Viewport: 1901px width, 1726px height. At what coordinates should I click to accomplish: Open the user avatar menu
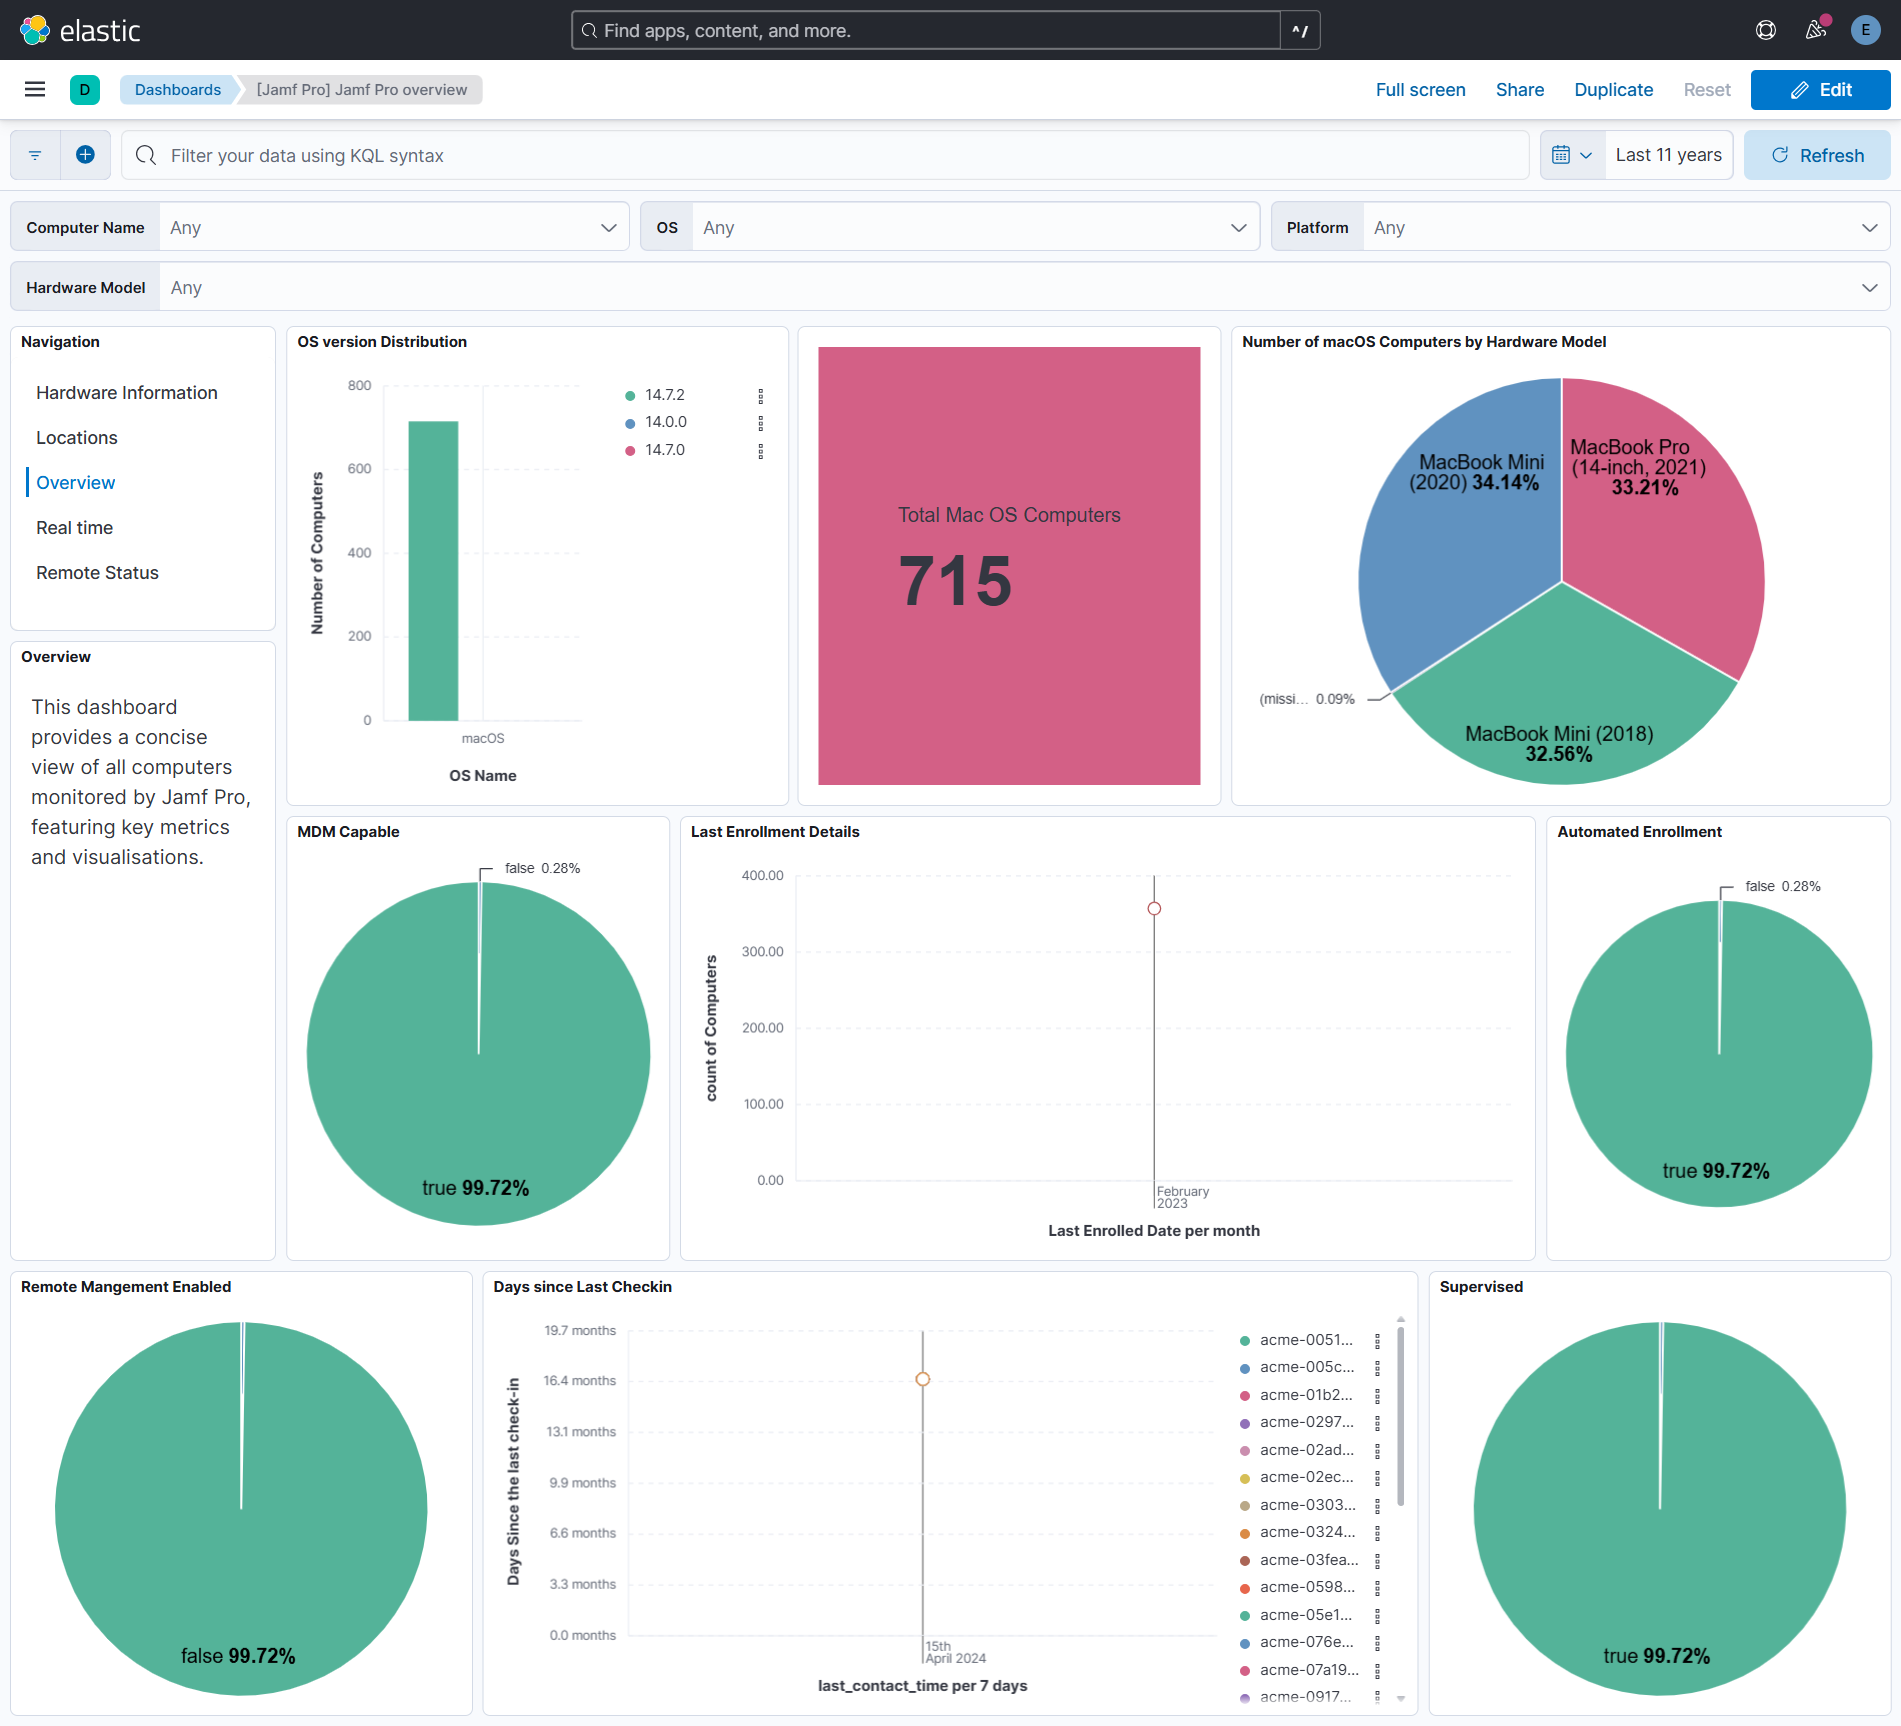[x=1865, y=30]
